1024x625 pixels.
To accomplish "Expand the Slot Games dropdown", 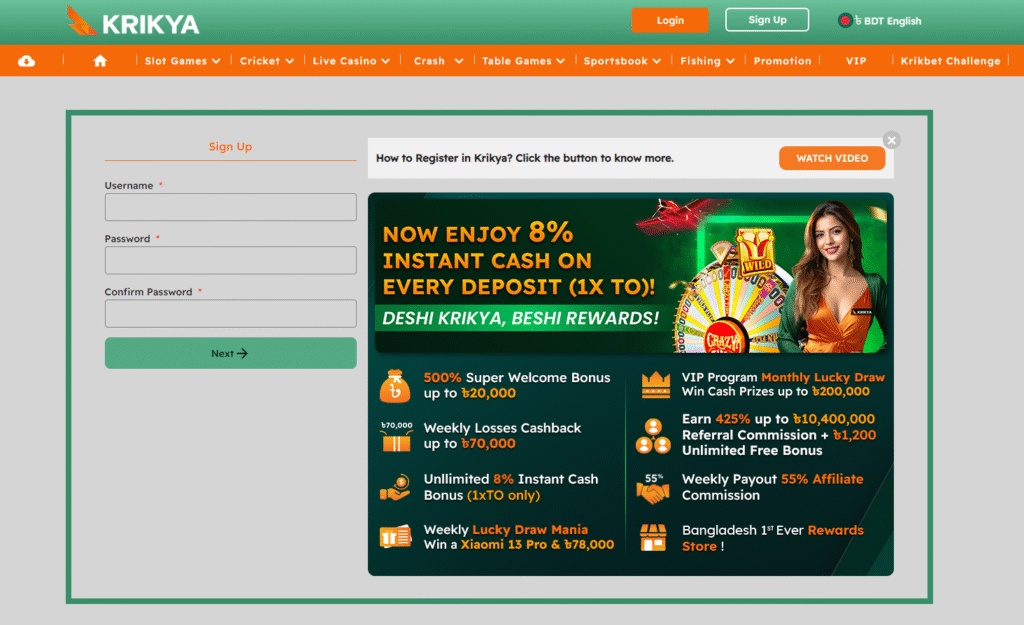I will coord(182,61).
